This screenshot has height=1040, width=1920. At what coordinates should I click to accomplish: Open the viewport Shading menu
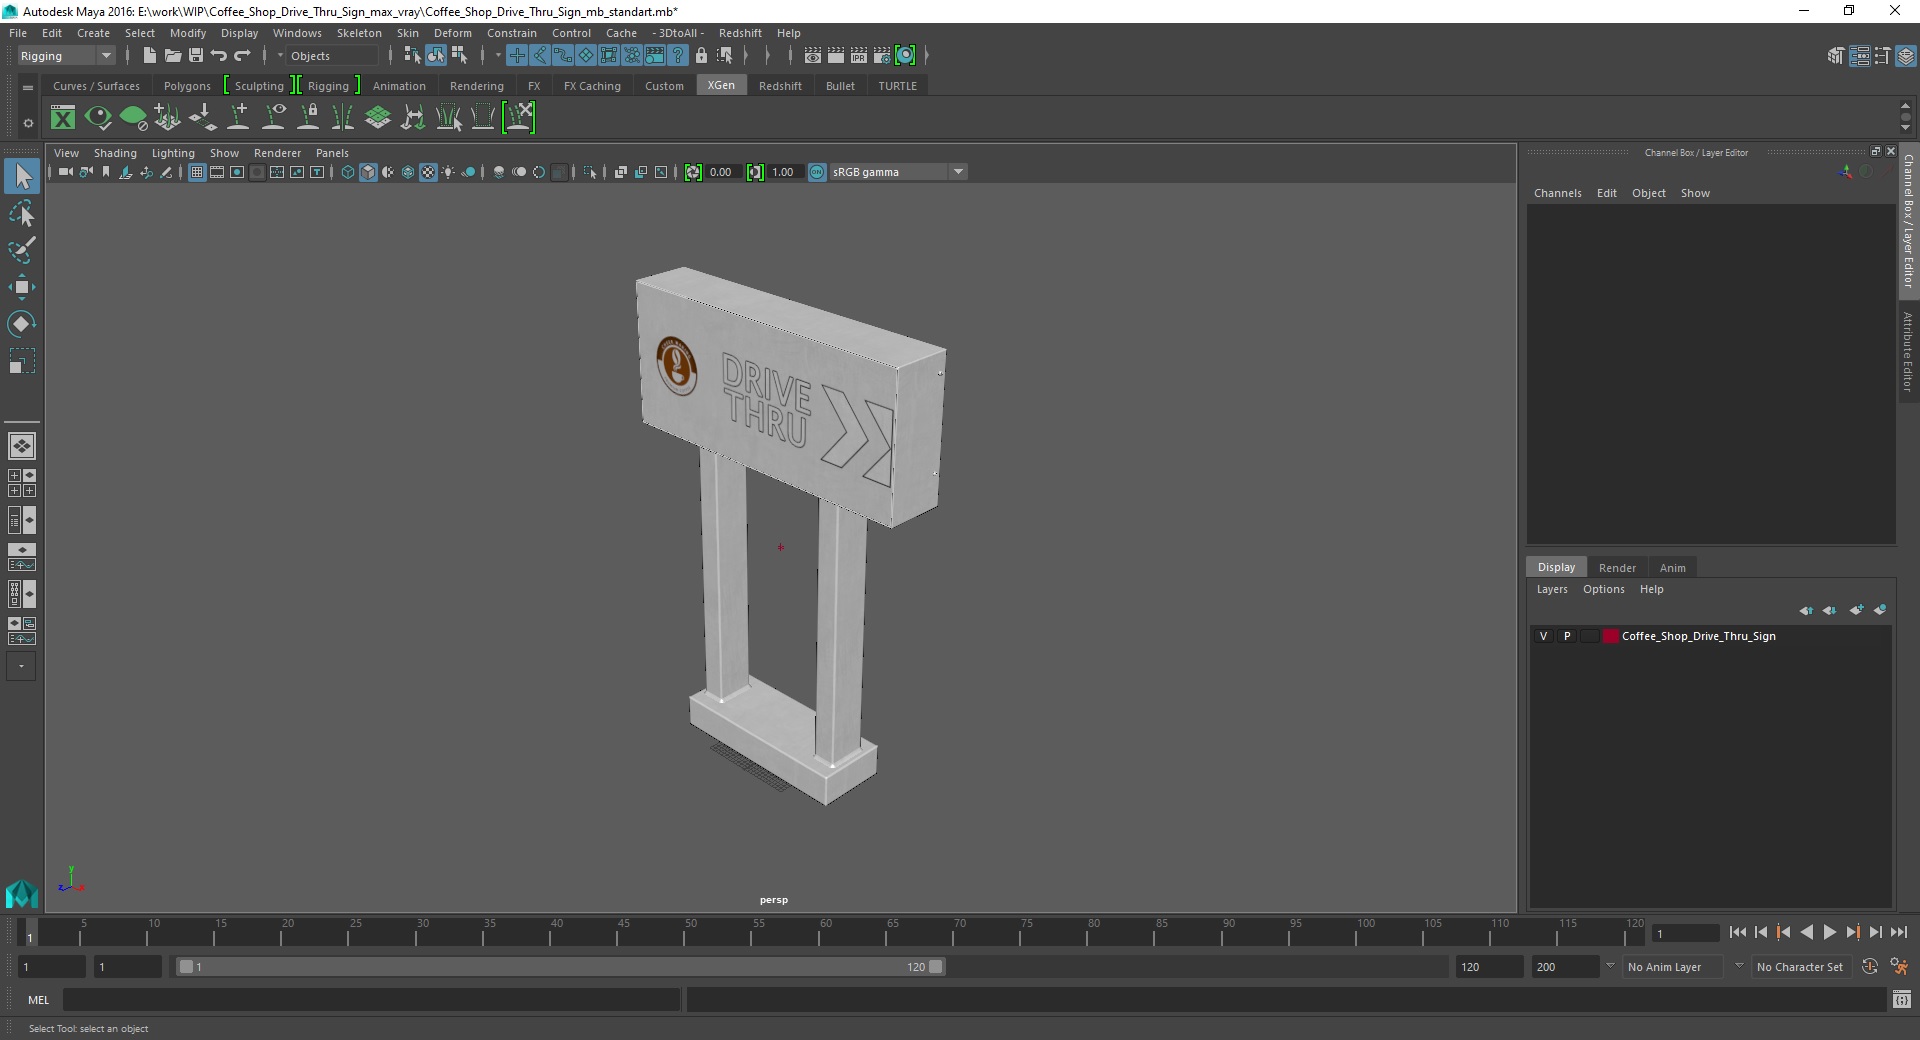click(115, 153)
